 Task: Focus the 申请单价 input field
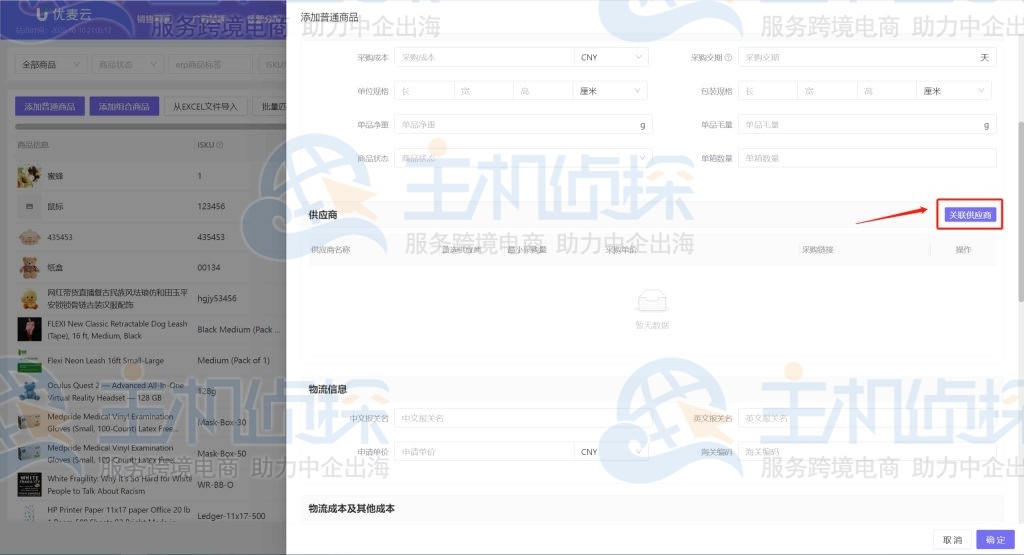[x=484, y=452]
